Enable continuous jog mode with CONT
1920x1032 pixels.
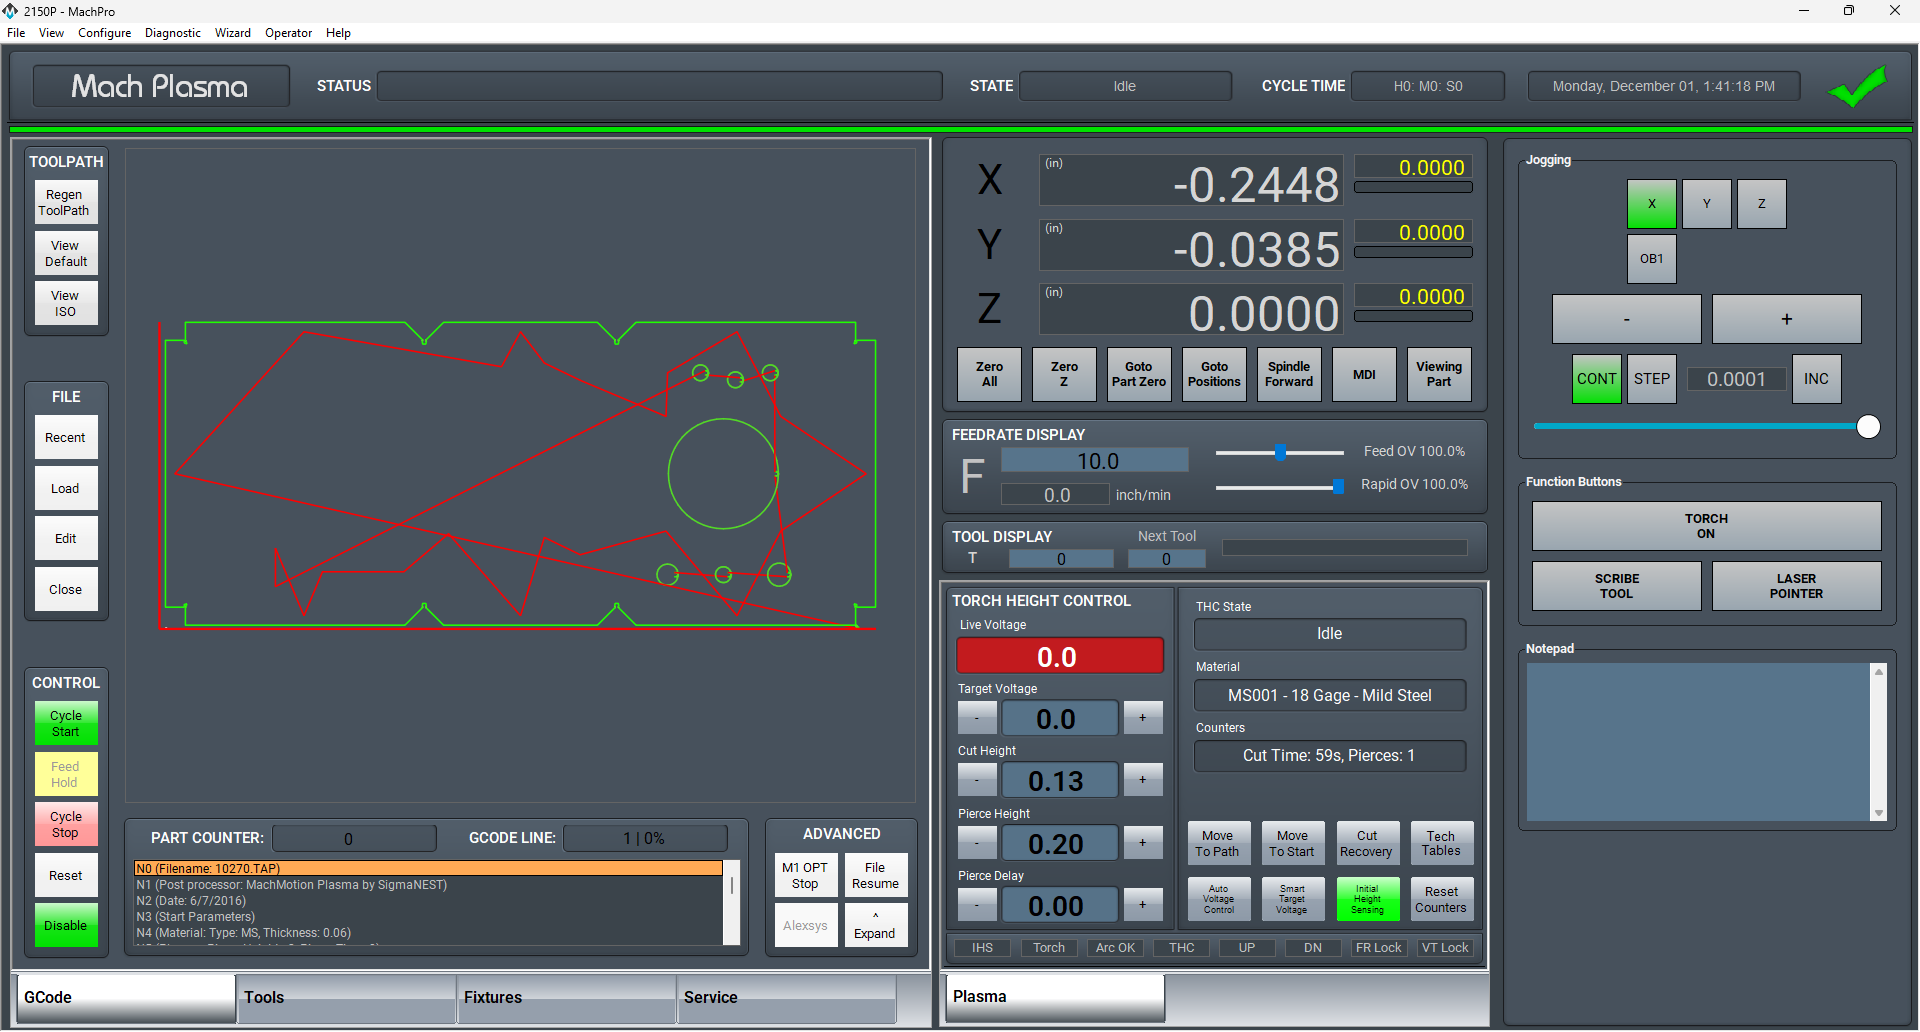point(1596,379)
